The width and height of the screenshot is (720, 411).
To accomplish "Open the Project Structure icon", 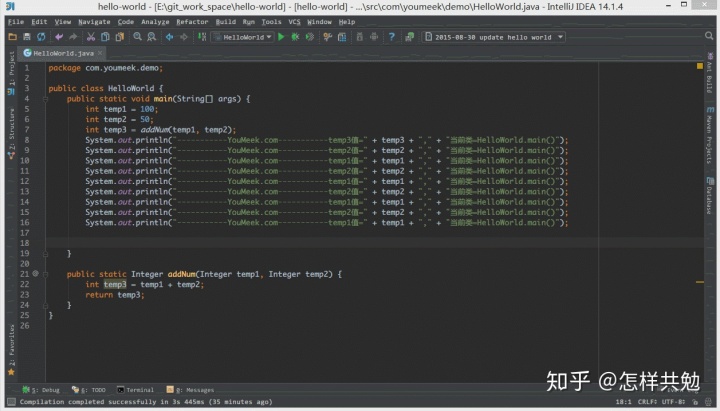I will [x=342, y=37].
